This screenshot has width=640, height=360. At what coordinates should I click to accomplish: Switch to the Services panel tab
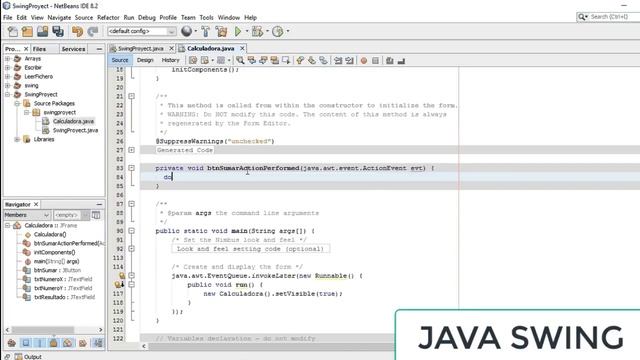coord(73,49)
